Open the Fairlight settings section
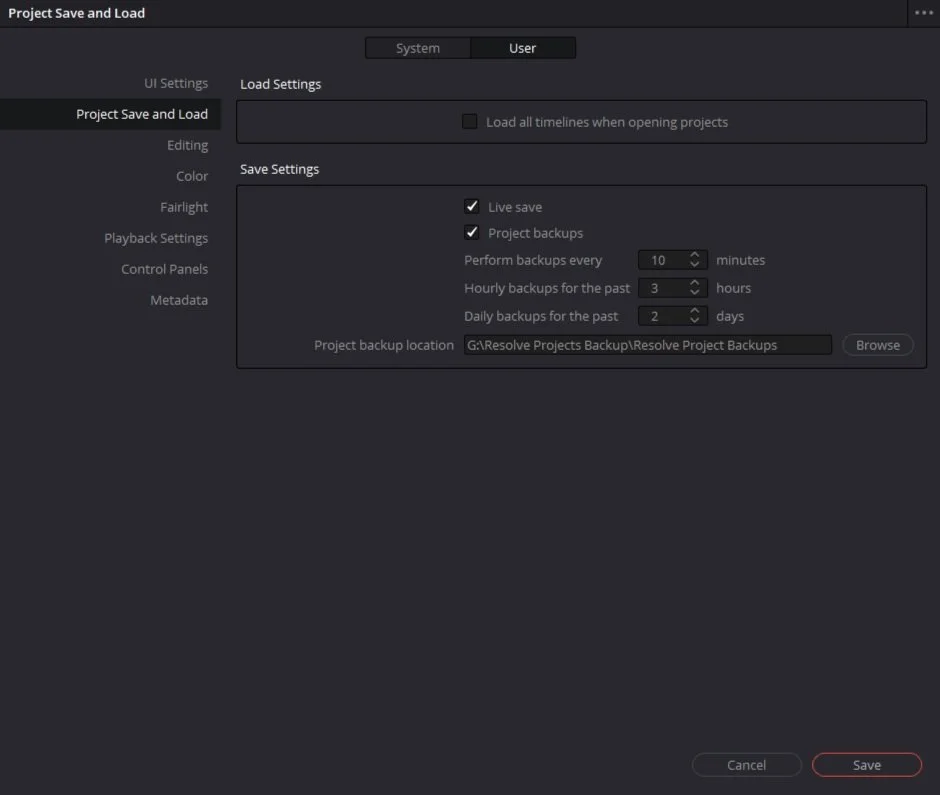This screenshot has width=940, height=795. pyautogui.click(x=184, y=207)
